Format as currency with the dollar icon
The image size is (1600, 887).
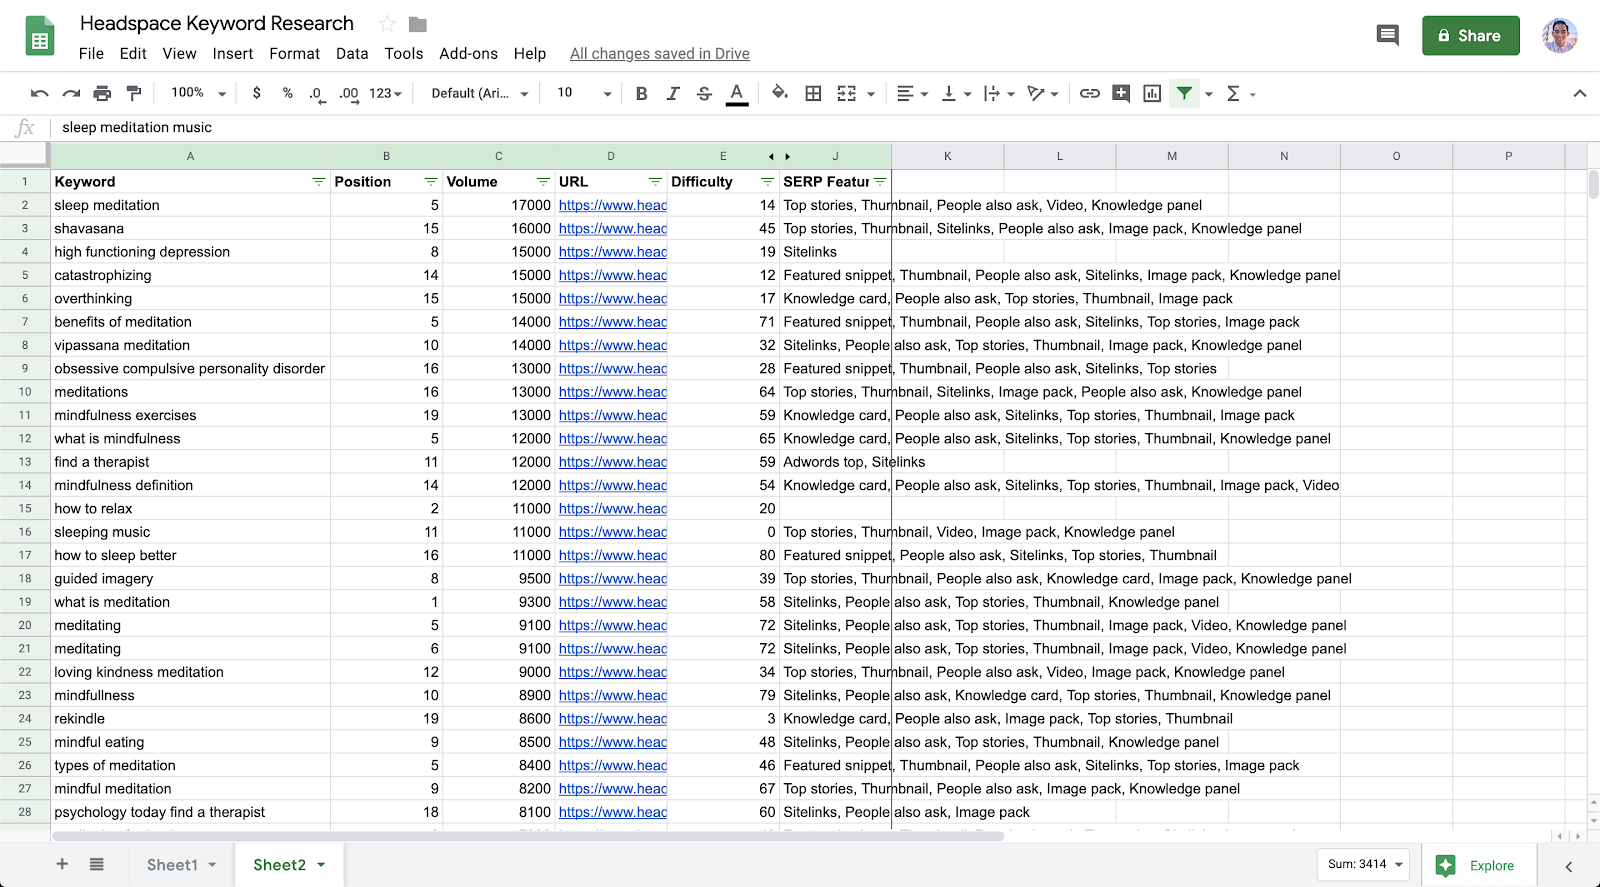pos(257,93)
